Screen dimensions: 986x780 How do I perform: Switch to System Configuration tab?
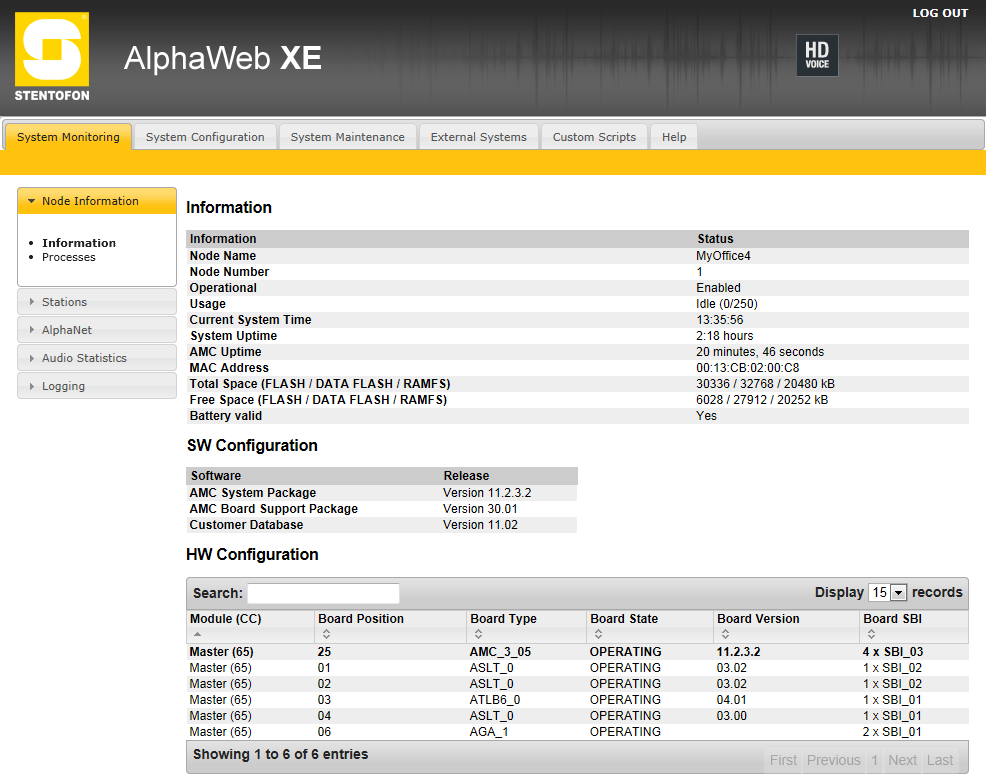(205, 137)
